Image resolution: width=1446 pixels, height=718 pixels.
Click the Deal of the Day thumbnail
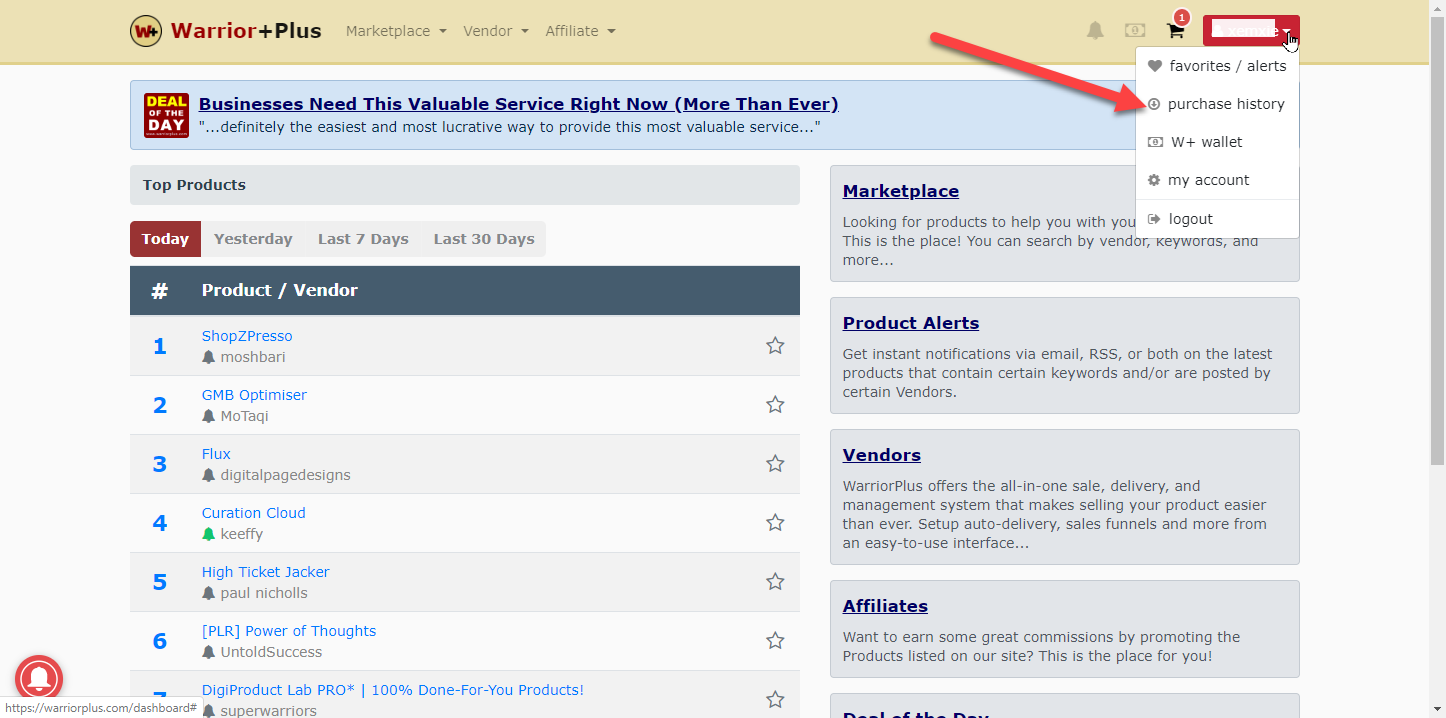[x=166, y=115]
